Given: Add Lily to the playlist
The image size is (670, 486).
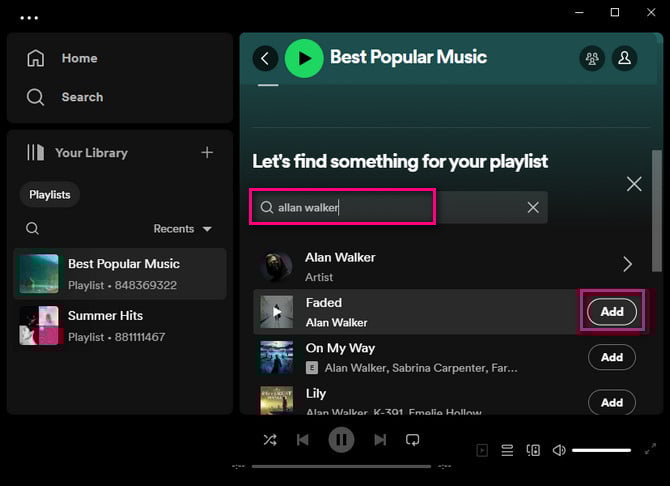Looking at the screenshot, I should 612,402.
